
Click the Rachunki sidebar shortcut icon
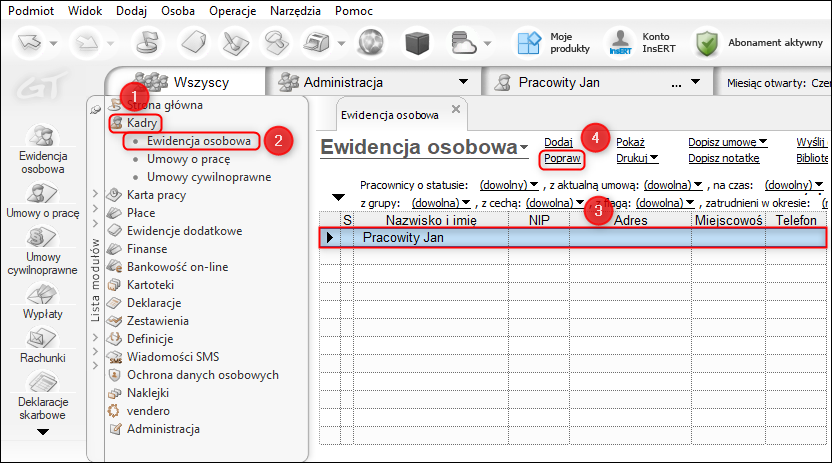click(x=42, y=338)
